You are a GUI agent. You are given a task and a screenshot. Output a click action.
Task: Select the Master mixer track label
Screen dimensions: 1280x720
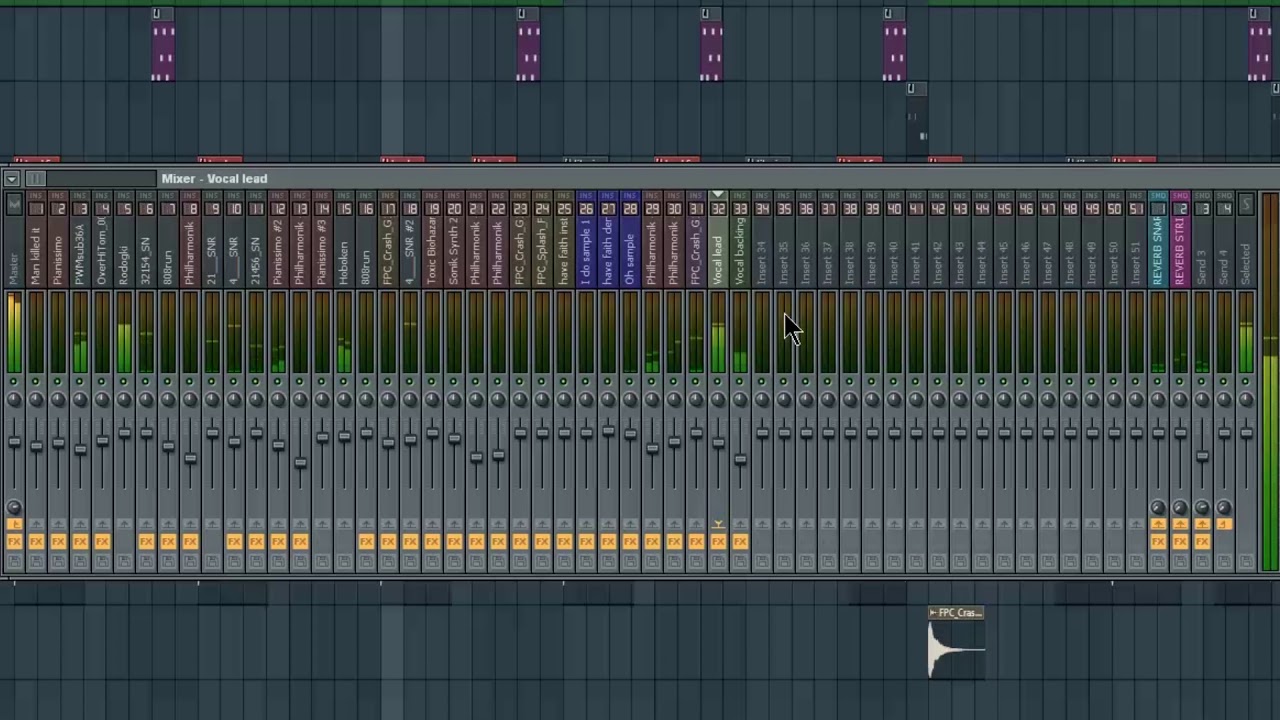(14, 270)
